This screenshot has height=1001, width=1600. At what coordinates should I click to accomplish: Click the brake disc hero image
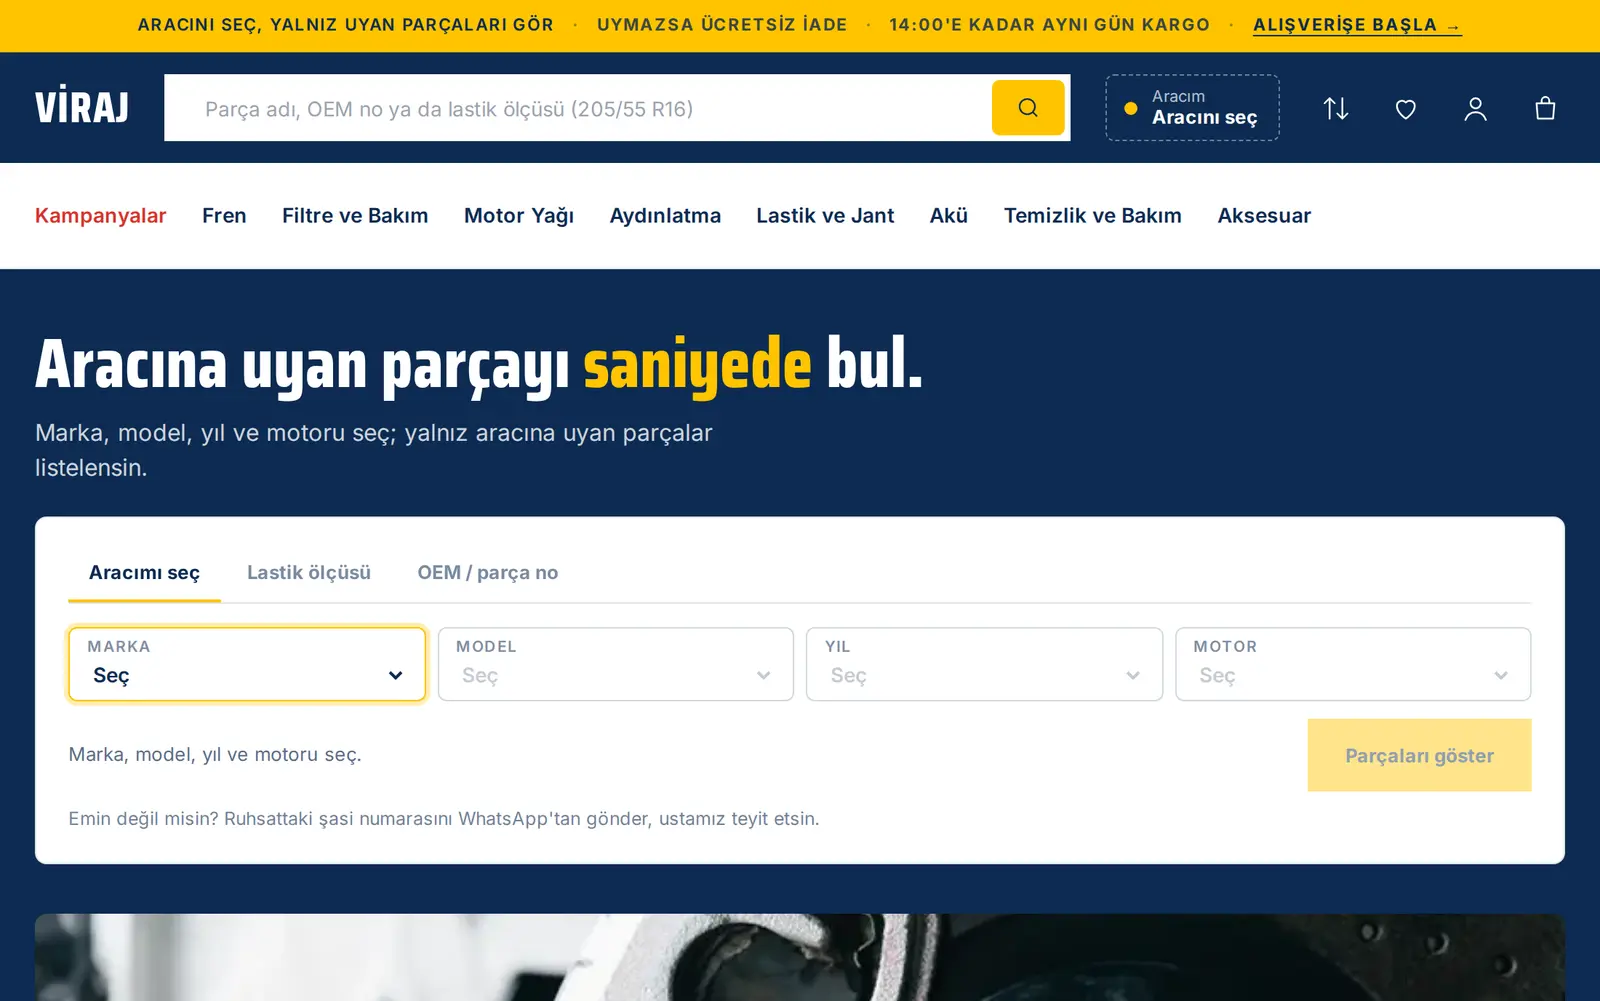coord(800,957)
